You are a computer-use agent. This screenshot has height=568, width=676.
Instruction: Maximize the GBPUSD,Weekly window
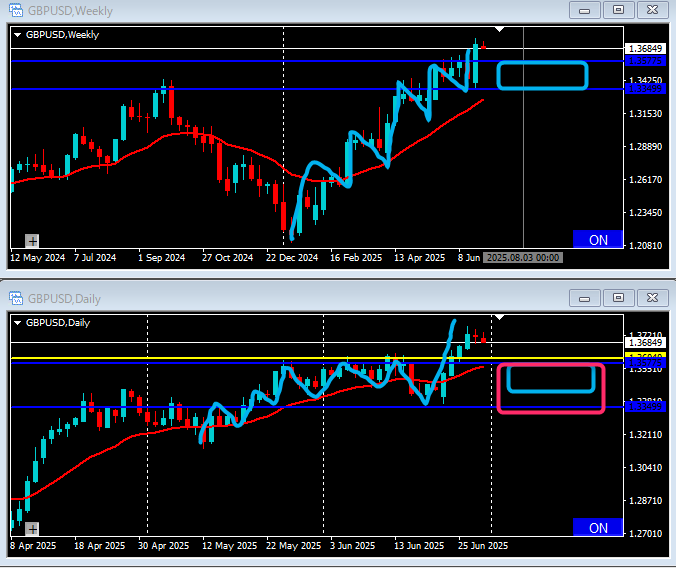click(x=618, y=10)
